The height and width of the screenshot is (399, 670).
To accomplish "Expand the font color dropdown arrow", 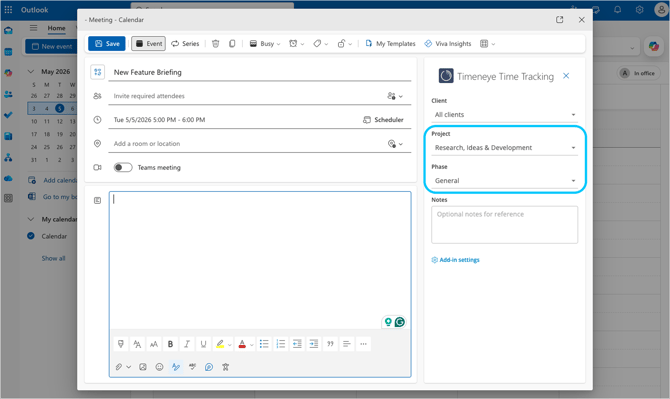I will pos(252,344).
